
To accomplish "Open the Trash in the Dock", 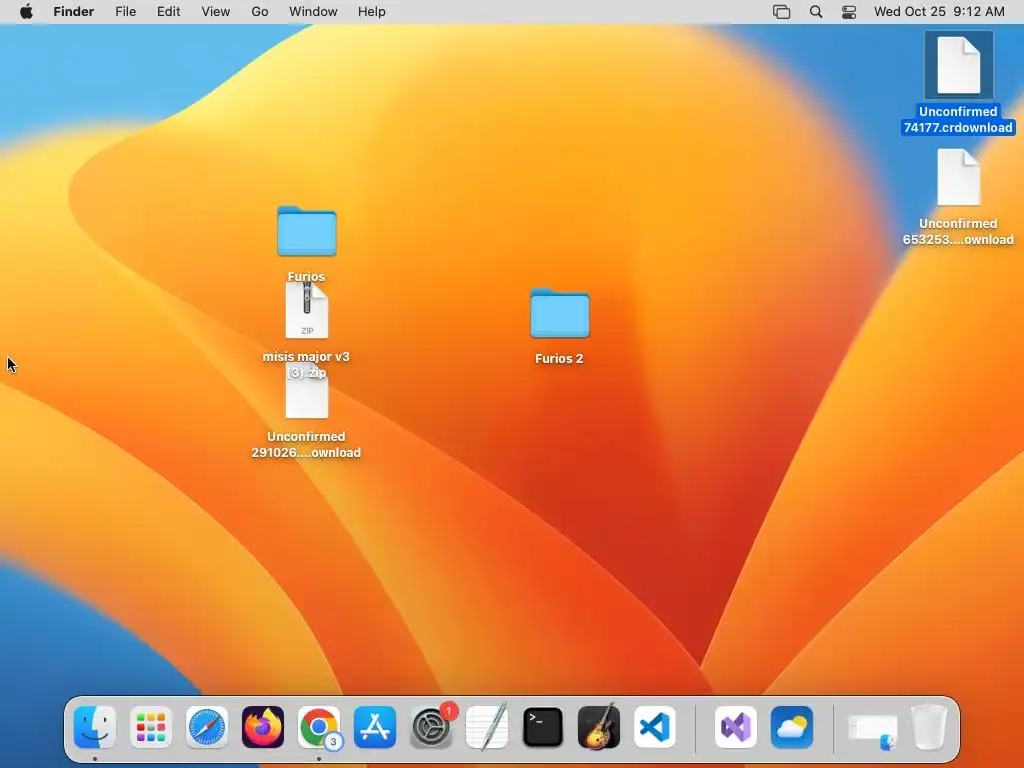I will [x=929, y=727].
